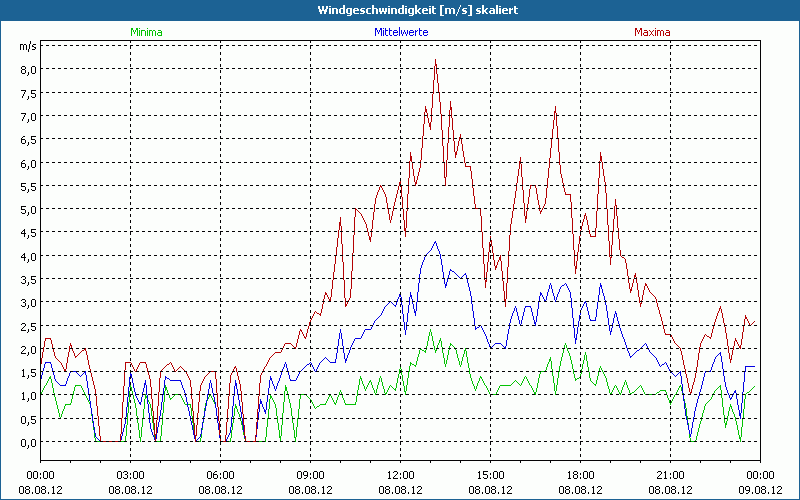Click the 08.08.12 date beneath 12:00

[401, 490]
